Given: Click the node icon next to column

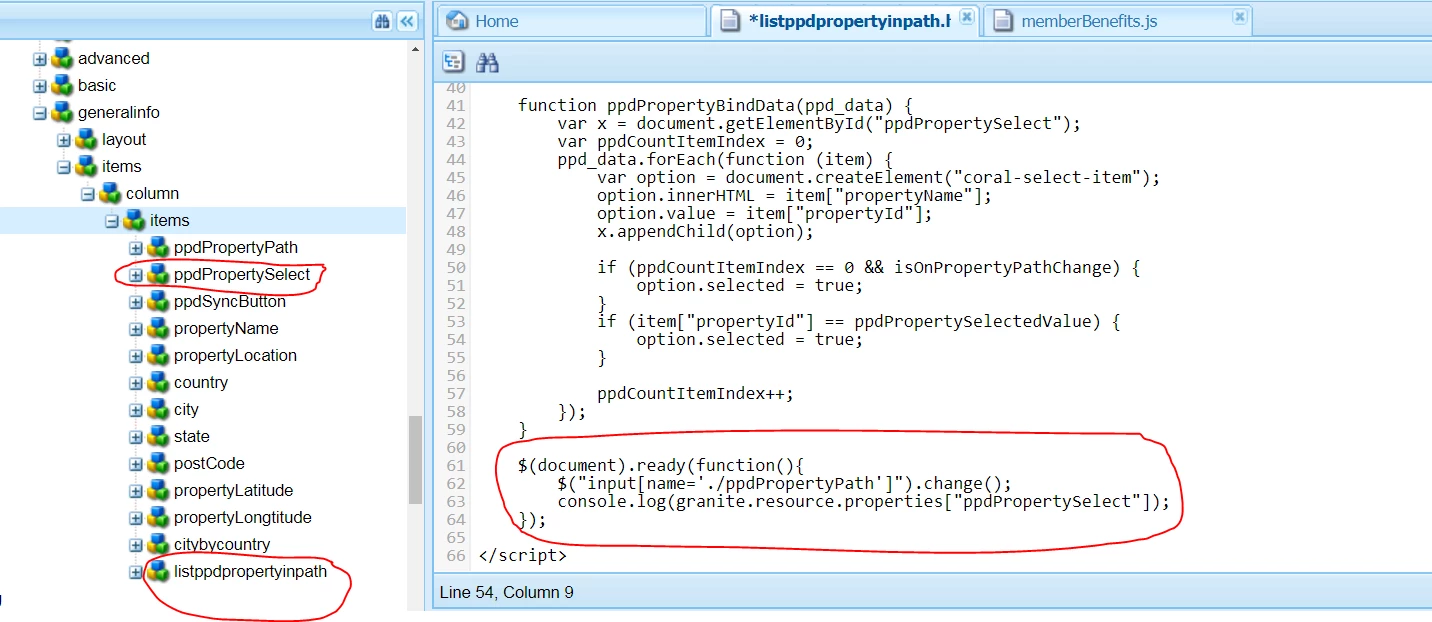Looking at the screenshot, I should pyautogui.click(x=111, y=193).
